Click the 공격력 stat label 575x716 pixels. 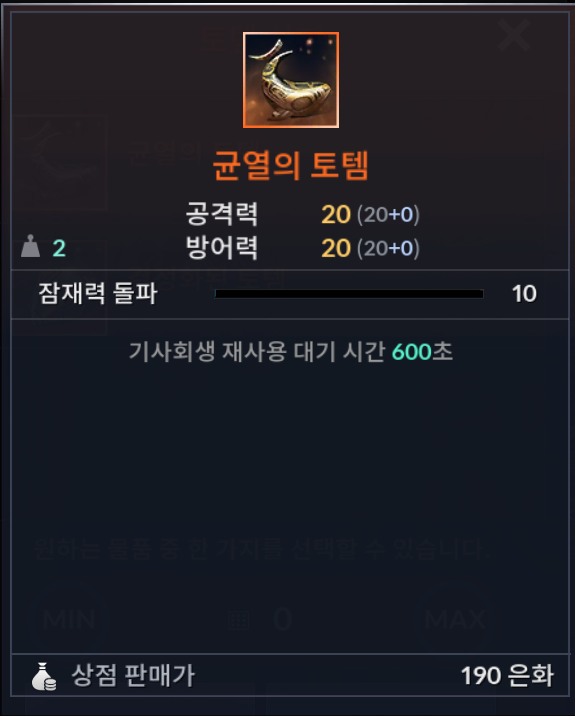pyautogui.click(x=222, y=214)
